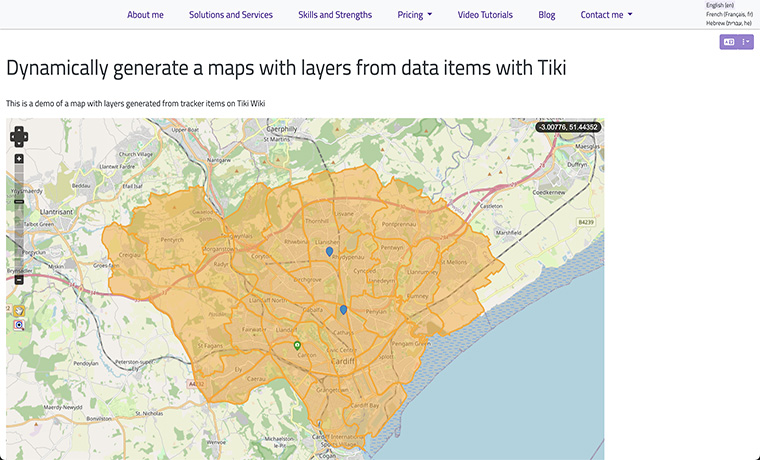Open Solutions and Services menu item

pyautogui.click(x=230, y=15)
